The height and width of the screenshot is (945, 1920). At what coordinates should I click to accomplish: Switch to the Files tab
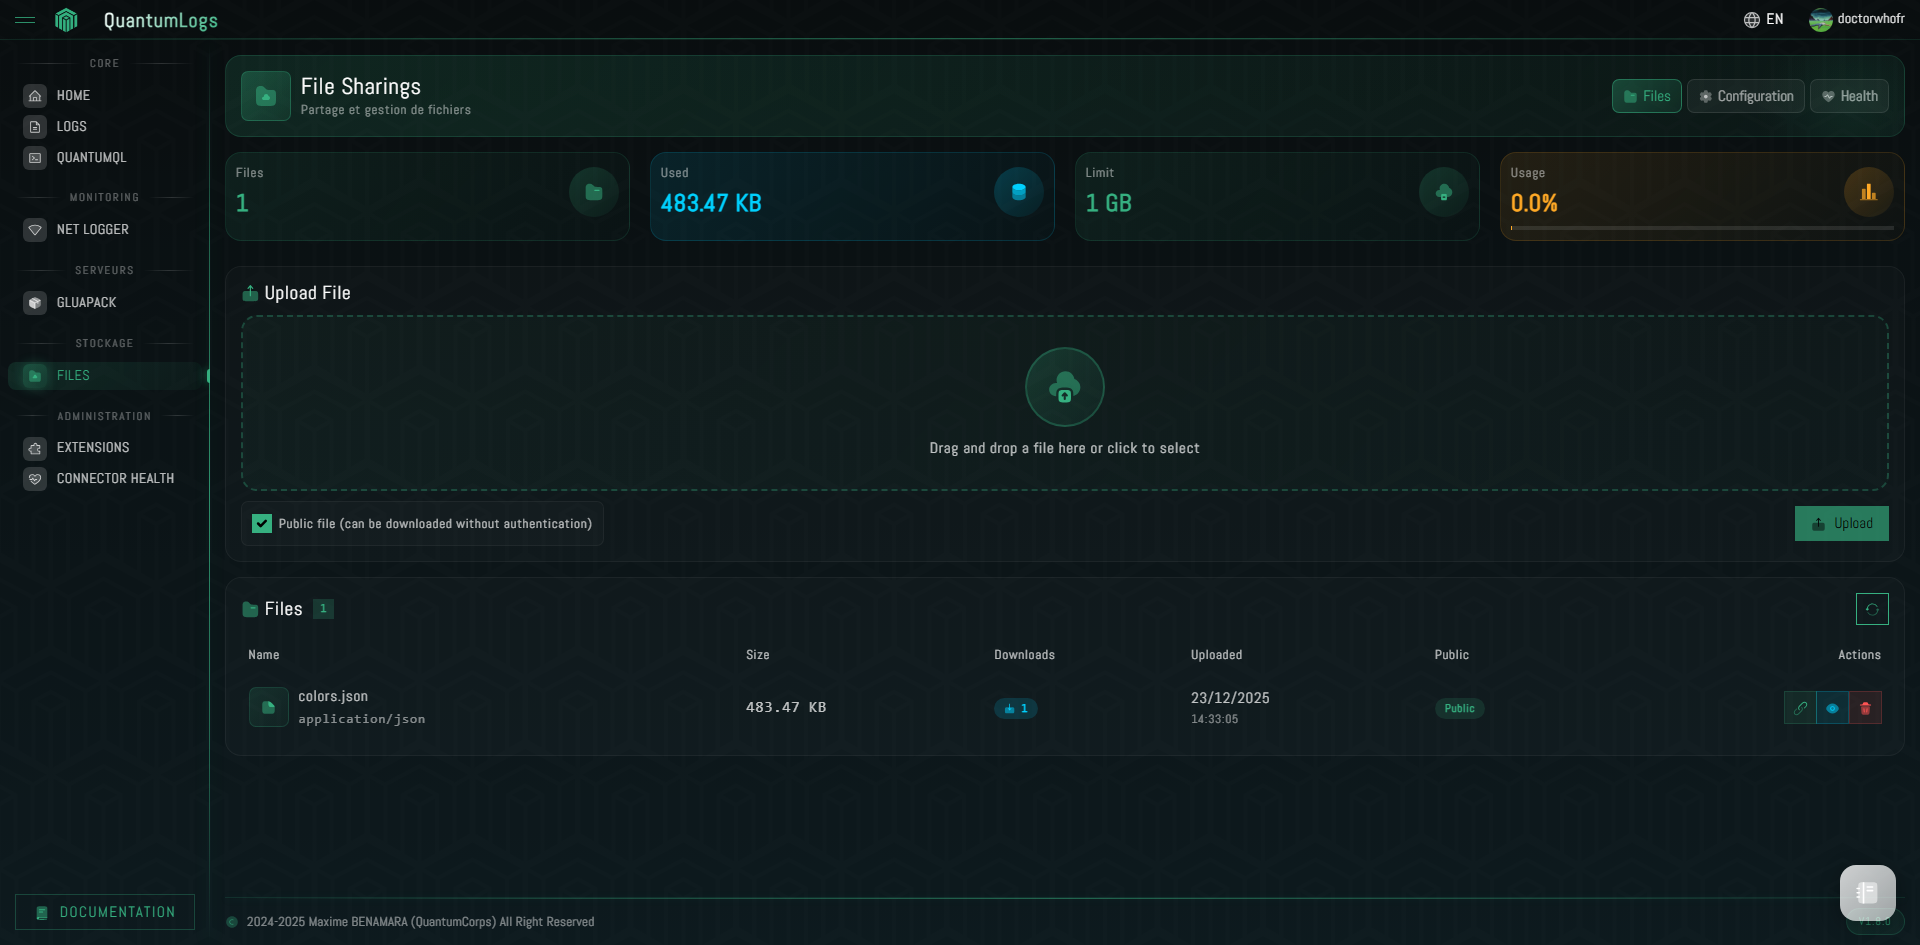coord(1646,96)
